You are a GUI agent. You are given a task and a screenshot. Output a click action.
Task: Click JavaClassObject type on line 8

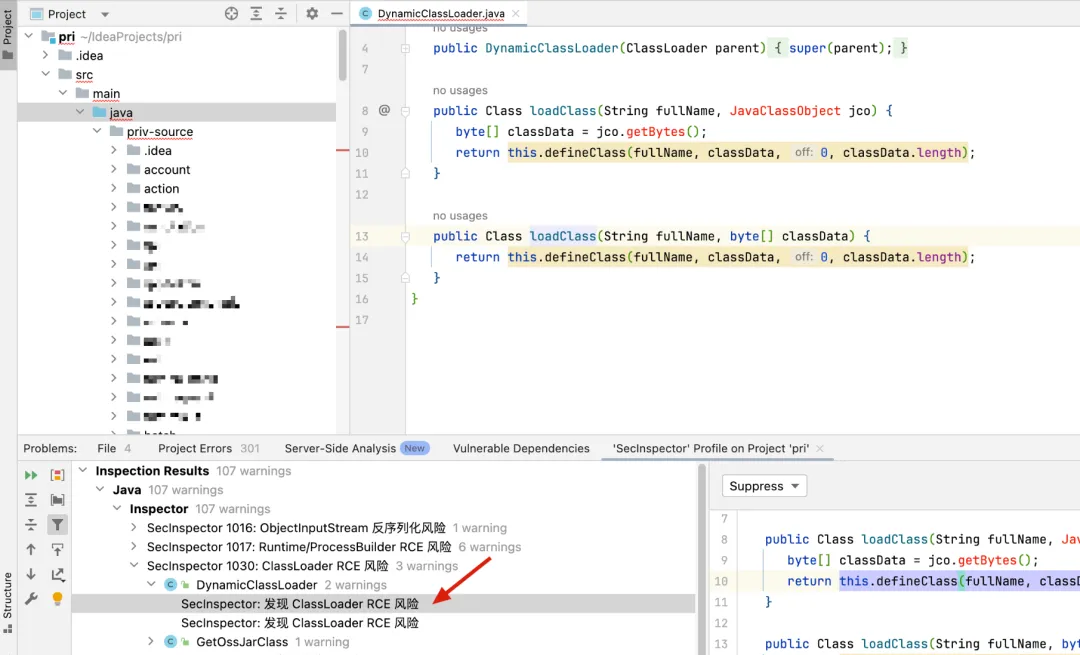point(785,111)
